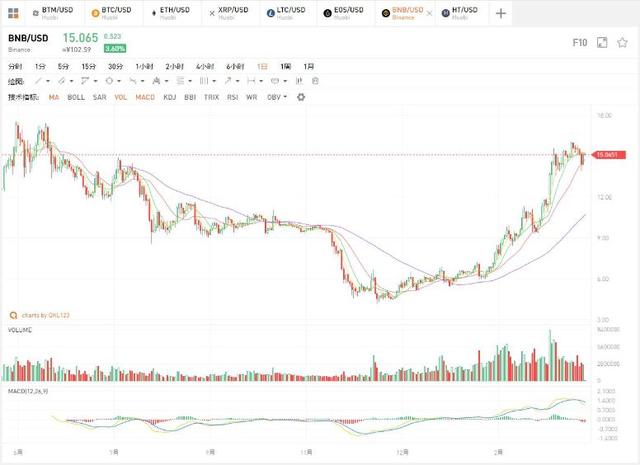The image size is (640, 465).
Task: Toggle the KDJ indicator
Action: (x=169, y=97)
